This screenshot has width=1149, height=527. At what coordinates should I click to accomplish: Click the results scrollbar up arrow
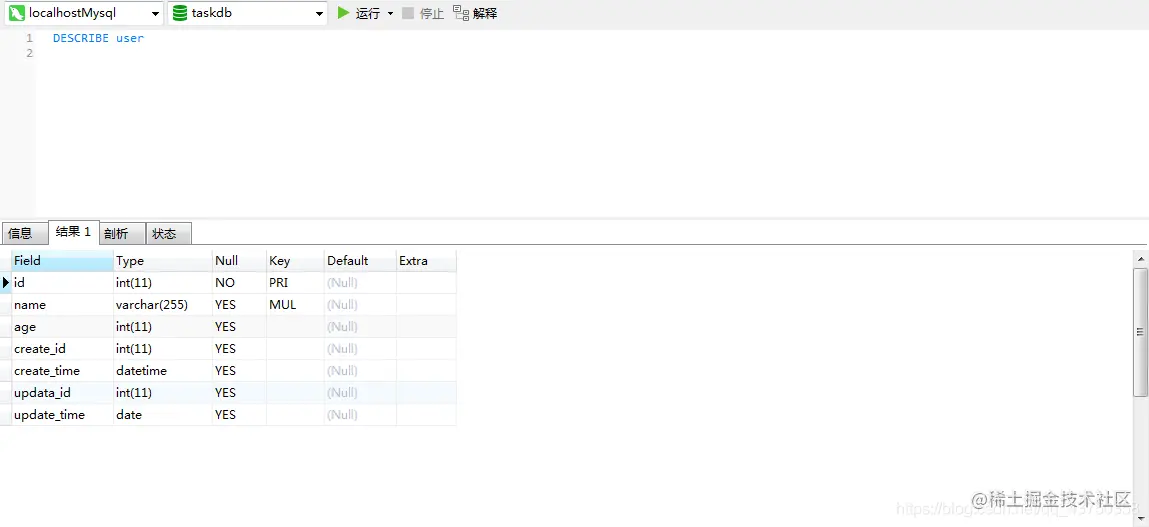click(1141, 258)
